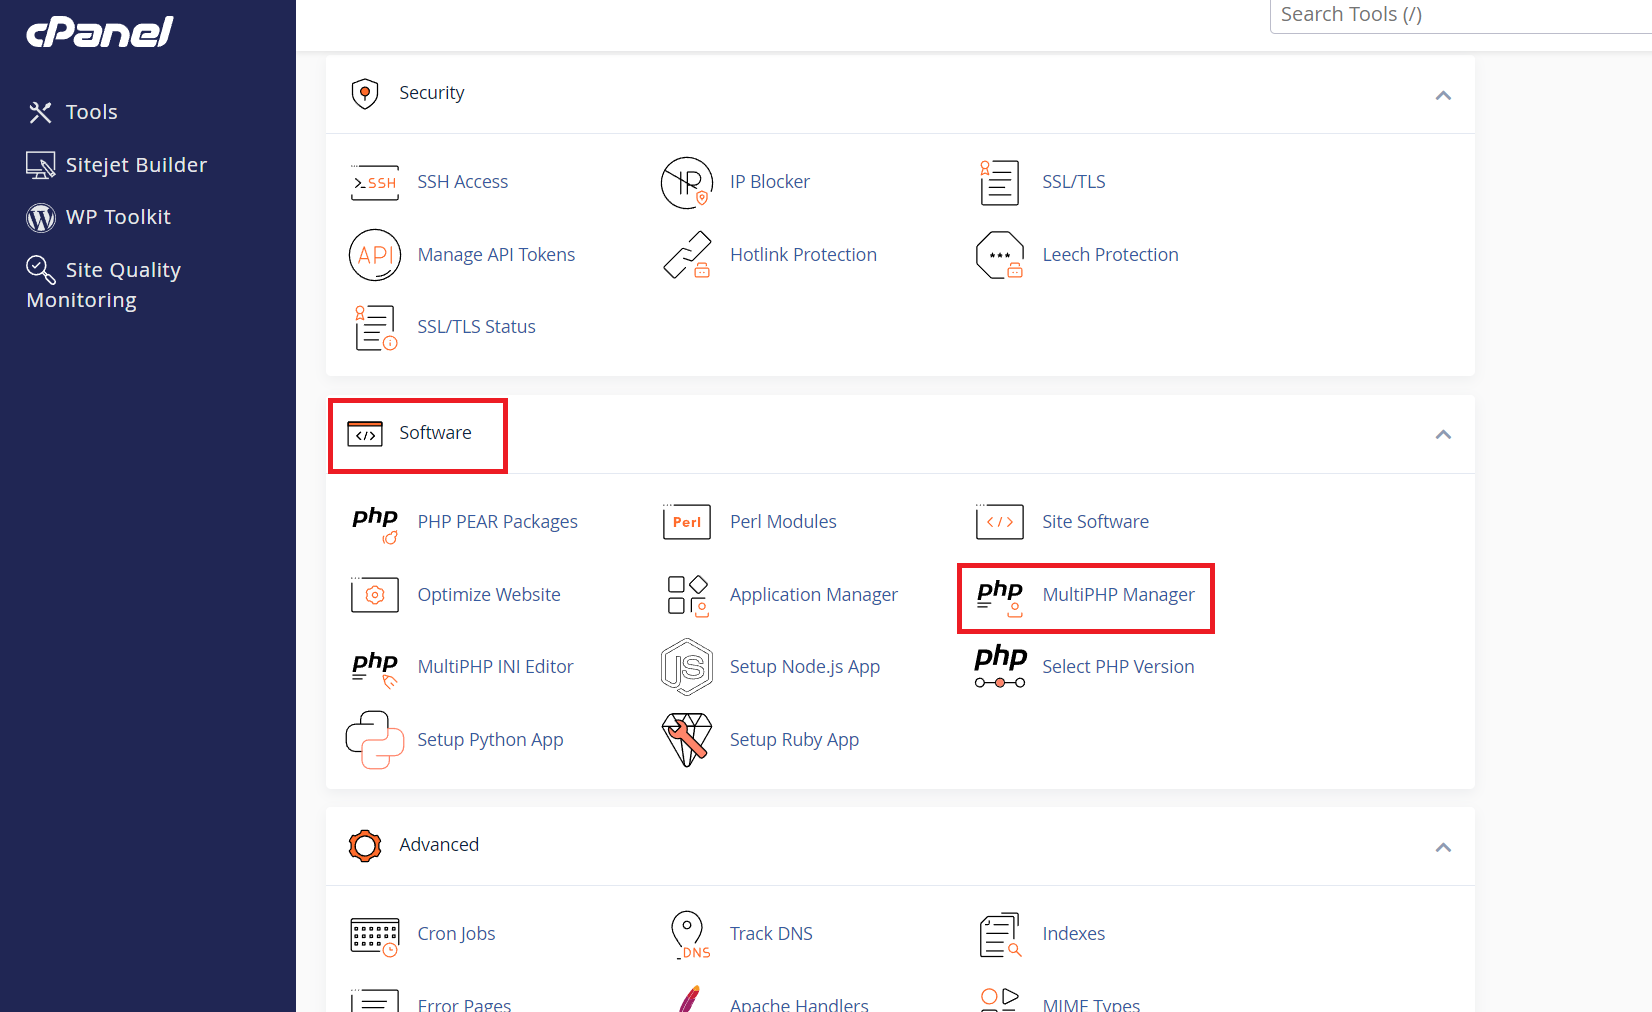Open the Application Manager link
This screenshot has width=1652, height=1012.
click(x=814, y=595)
